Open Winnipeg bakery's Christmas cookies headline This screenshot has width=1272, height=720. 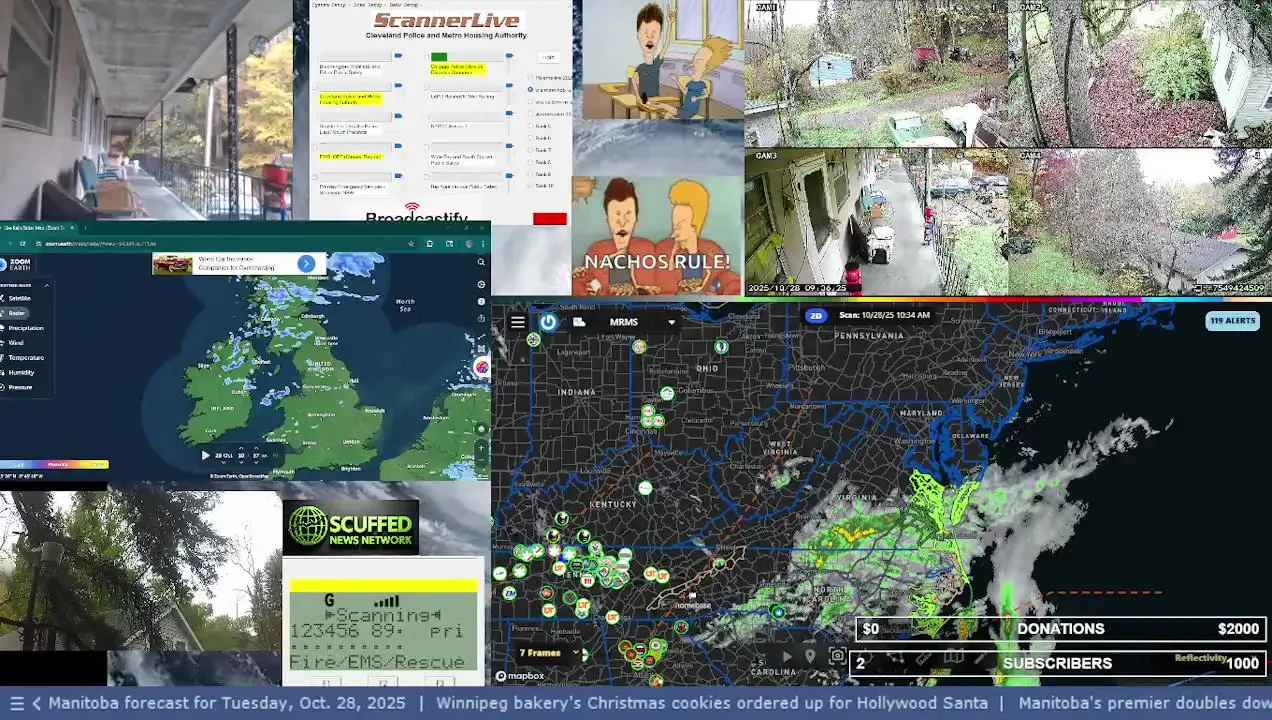pyautogui.click(x=712, y=703)
